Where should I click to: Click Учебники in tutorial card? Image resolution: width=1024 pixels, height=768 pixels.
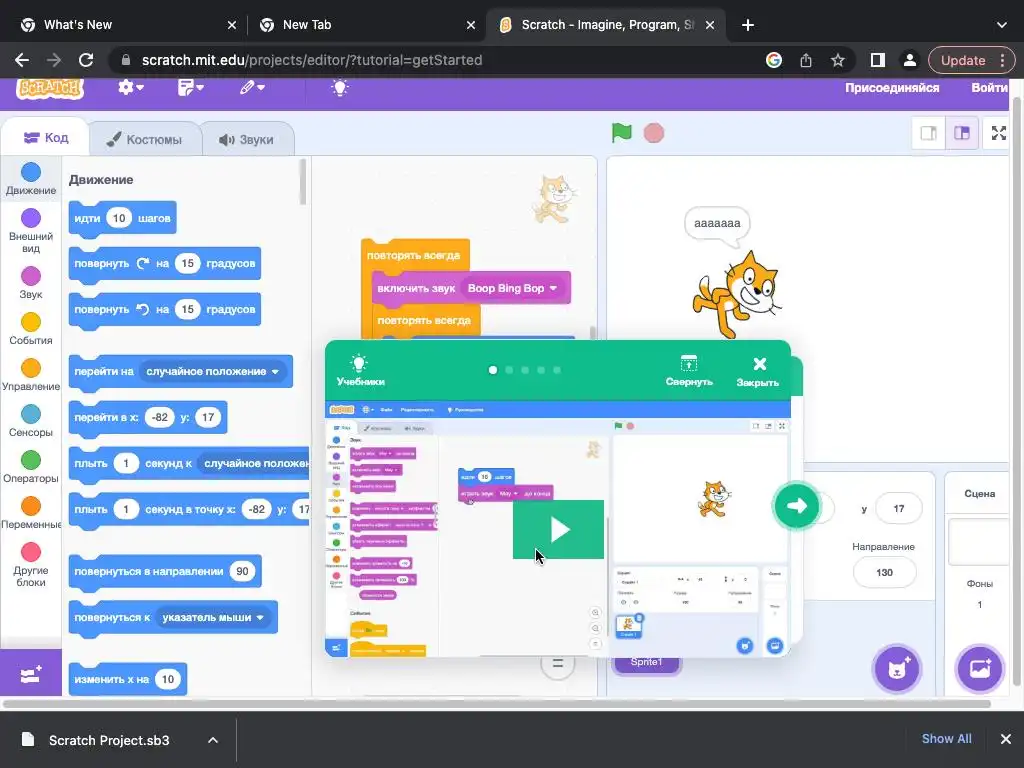click(x=360, y=370)
